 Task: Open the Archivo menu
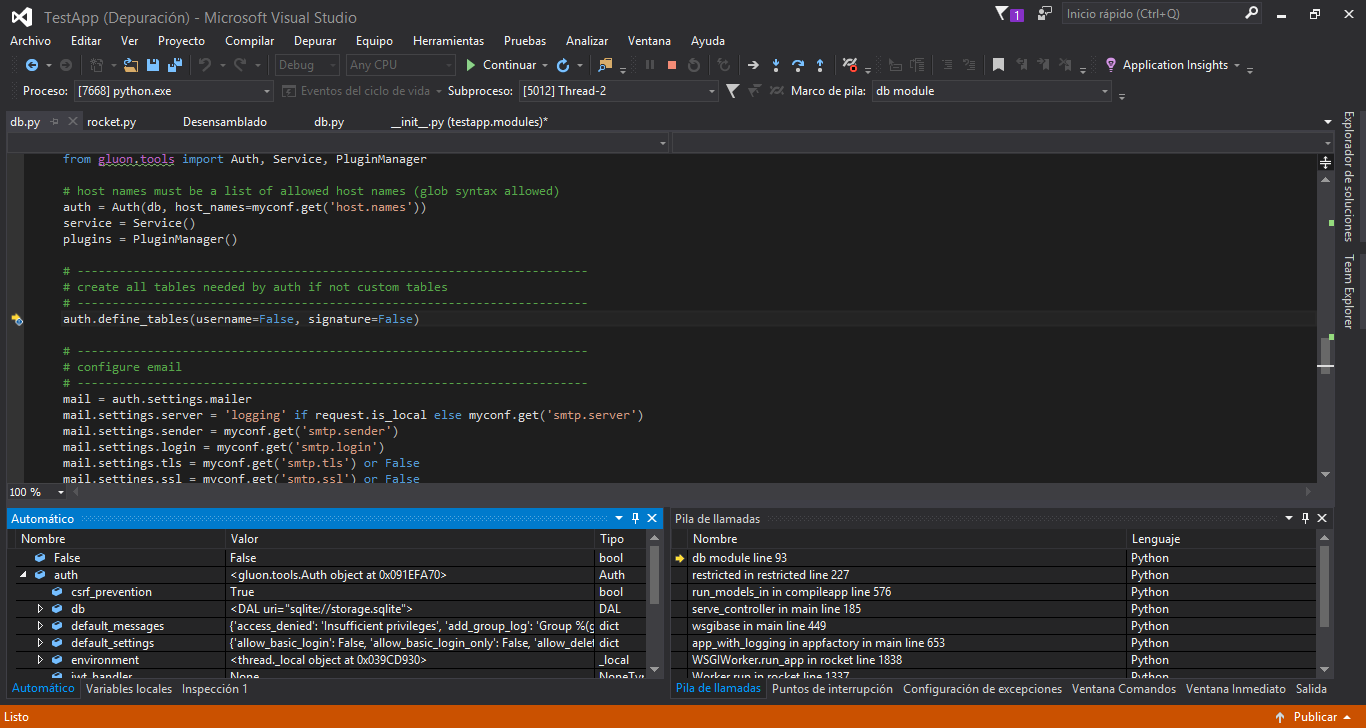click(x=30, y=41)
